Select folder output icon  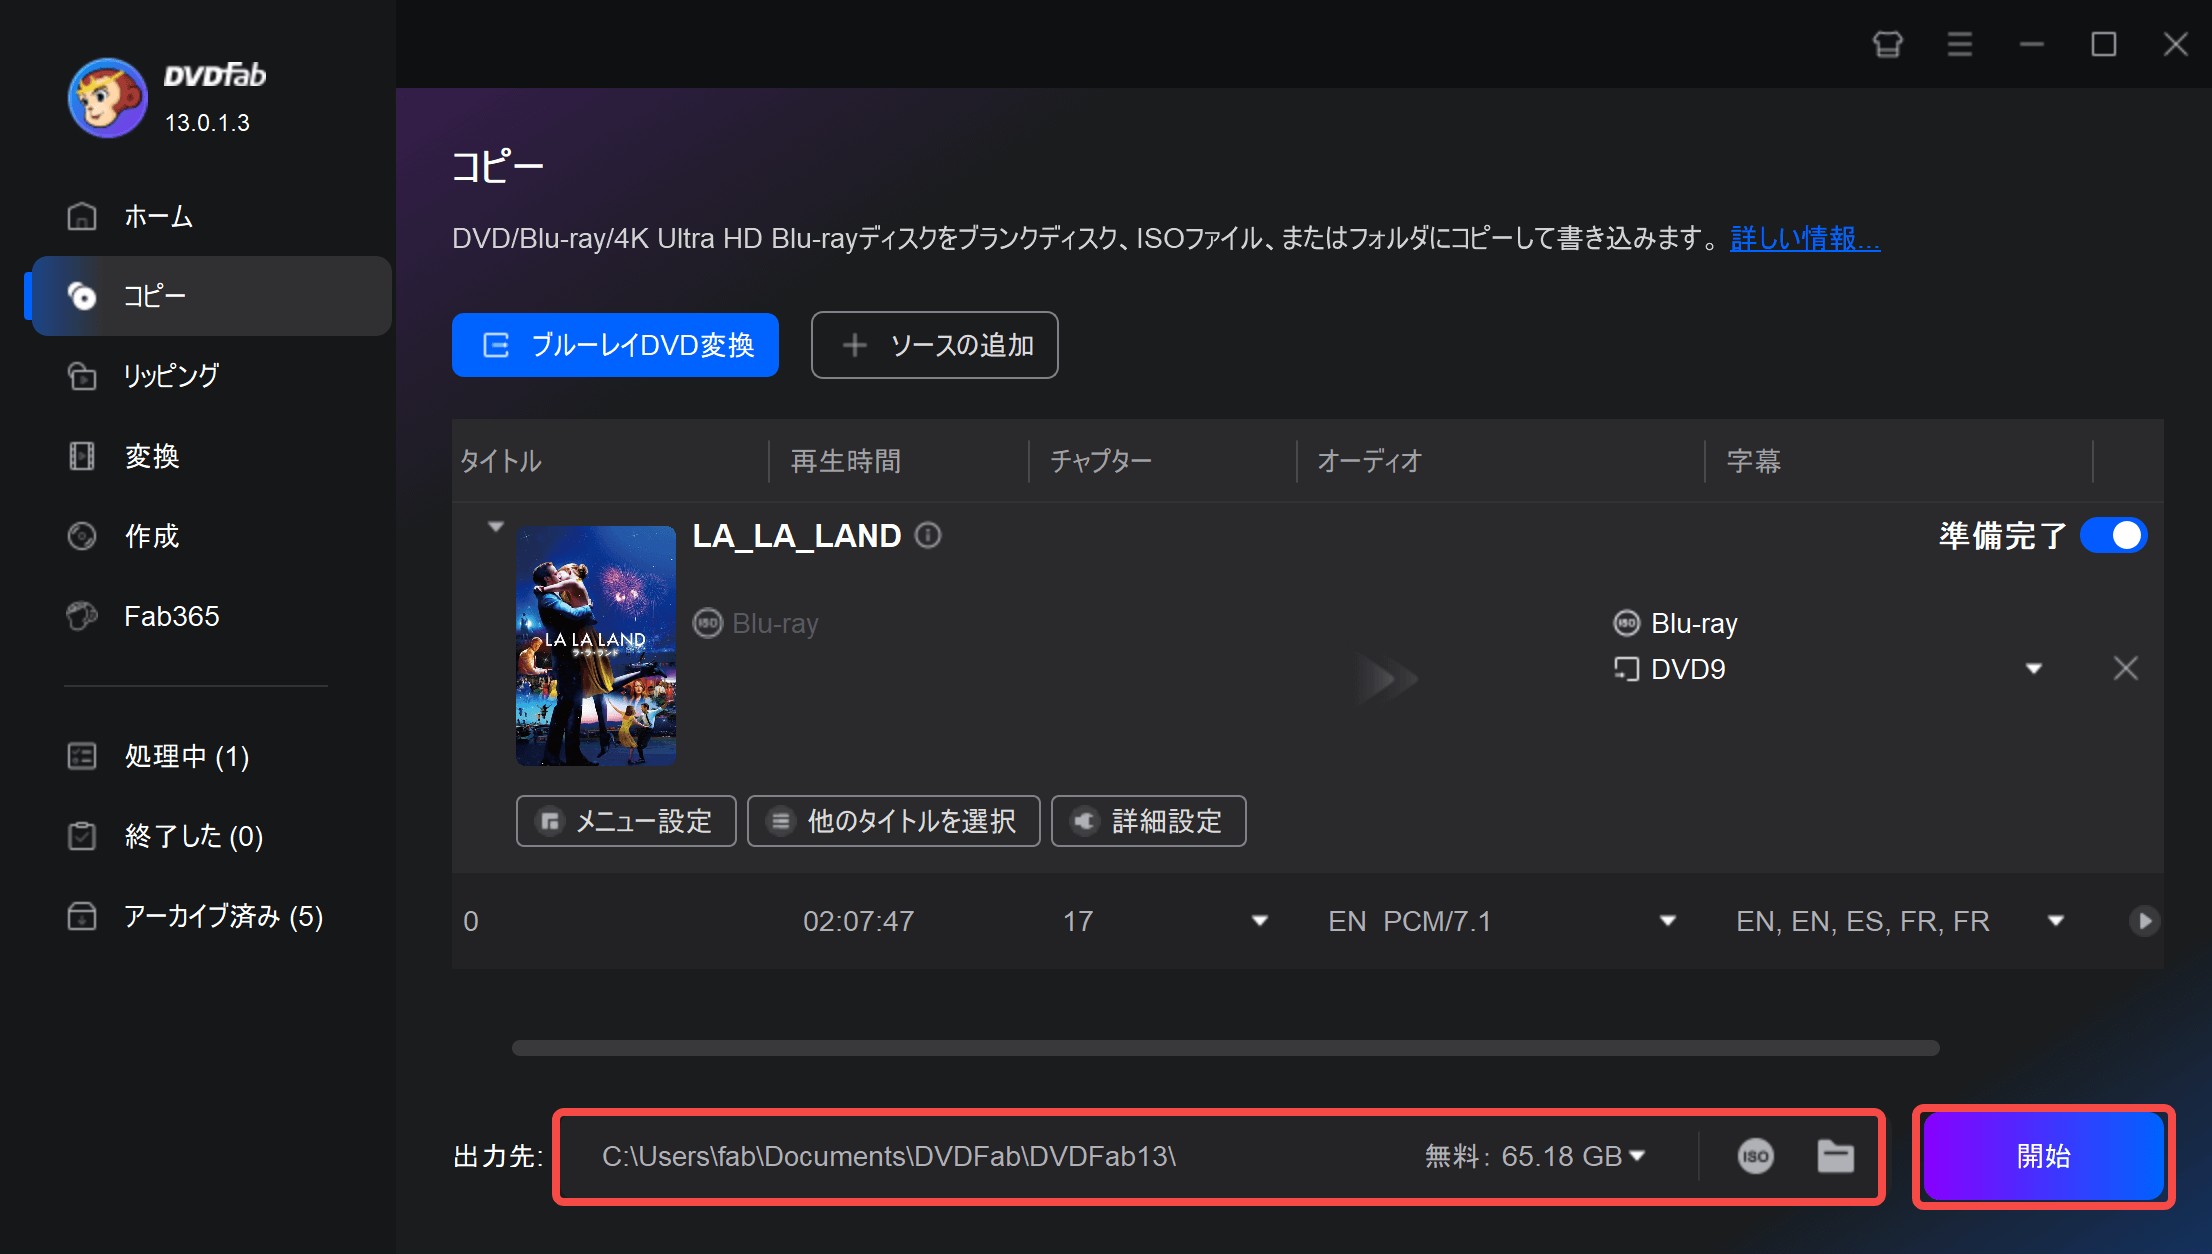click(1835, 1156)
